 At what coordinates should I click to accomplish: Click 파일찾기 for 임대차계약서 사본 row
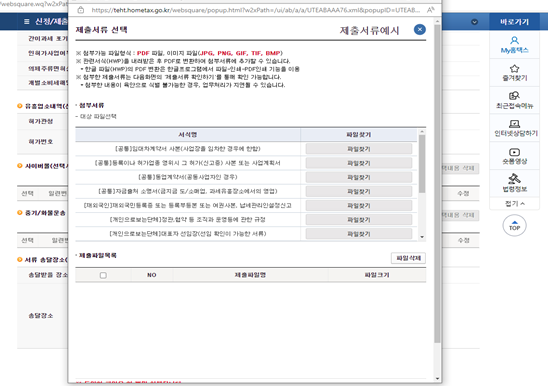pyautogui.click(x=358, y=149)
